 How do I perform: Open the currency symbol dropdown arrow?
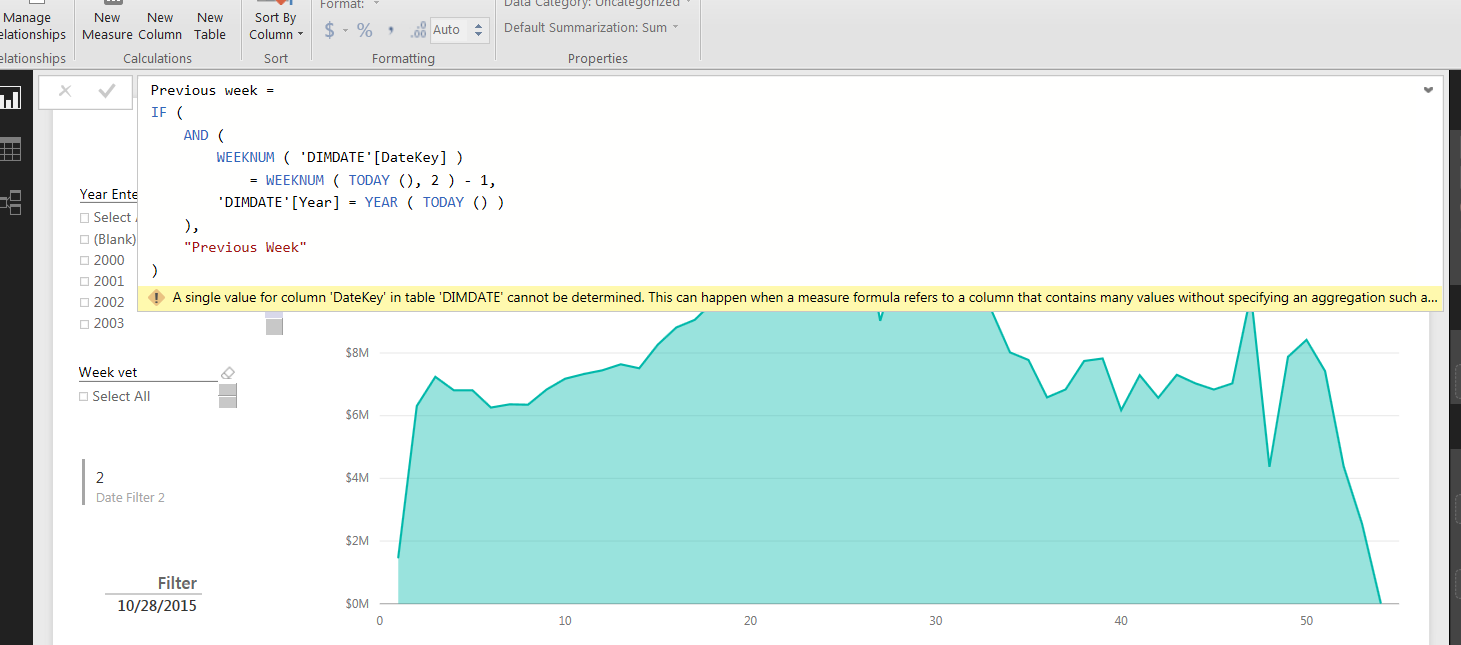point(346,30)
